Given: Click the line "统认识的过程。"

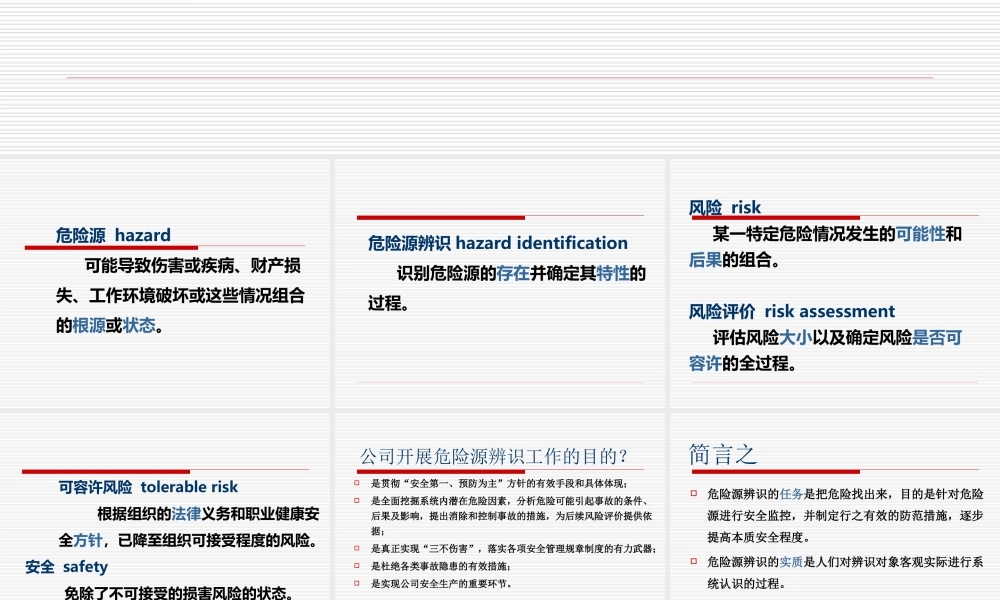Looking at the screenshot, I should 747,583.
